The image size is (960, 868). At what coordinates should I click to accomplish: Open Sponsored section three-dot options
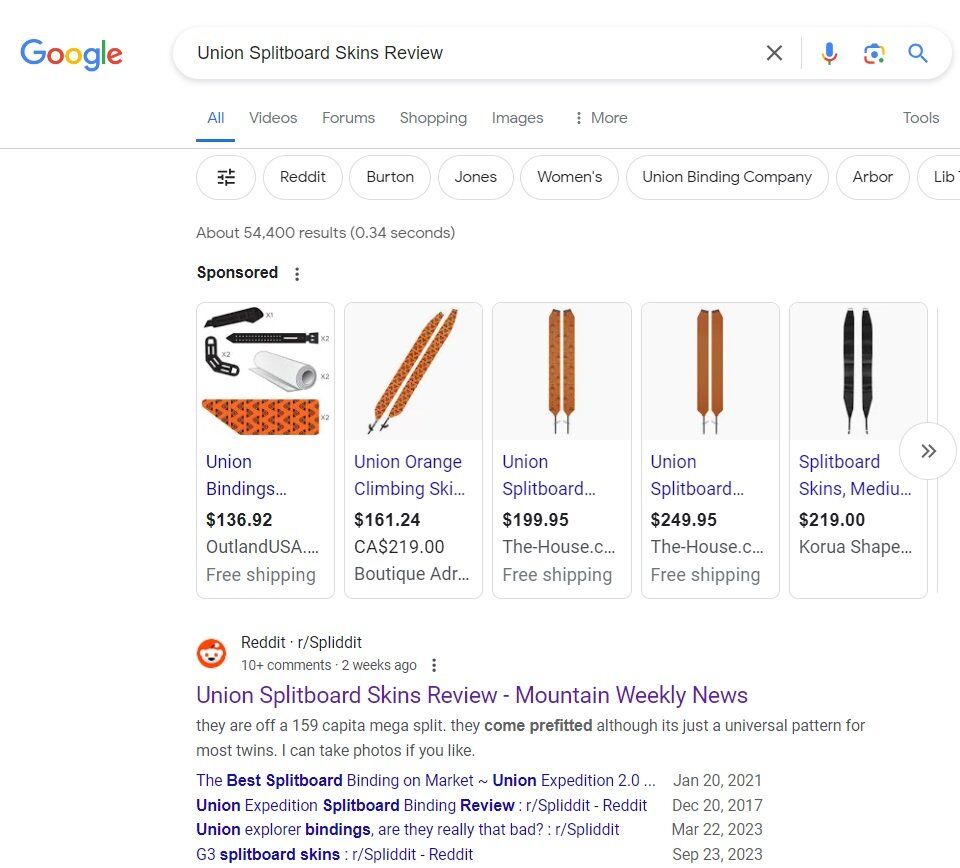[296, 273]
